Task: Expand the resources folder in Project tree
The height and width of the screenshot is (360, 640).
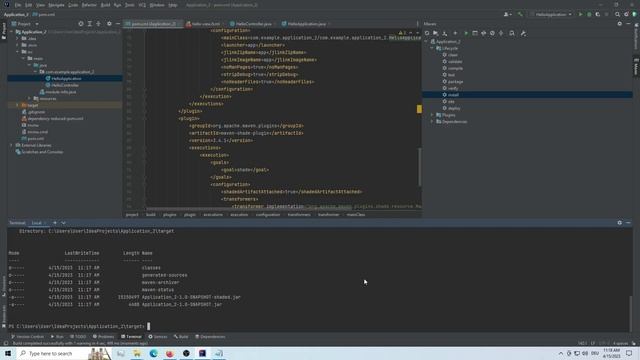Action: tap(29, 98)
